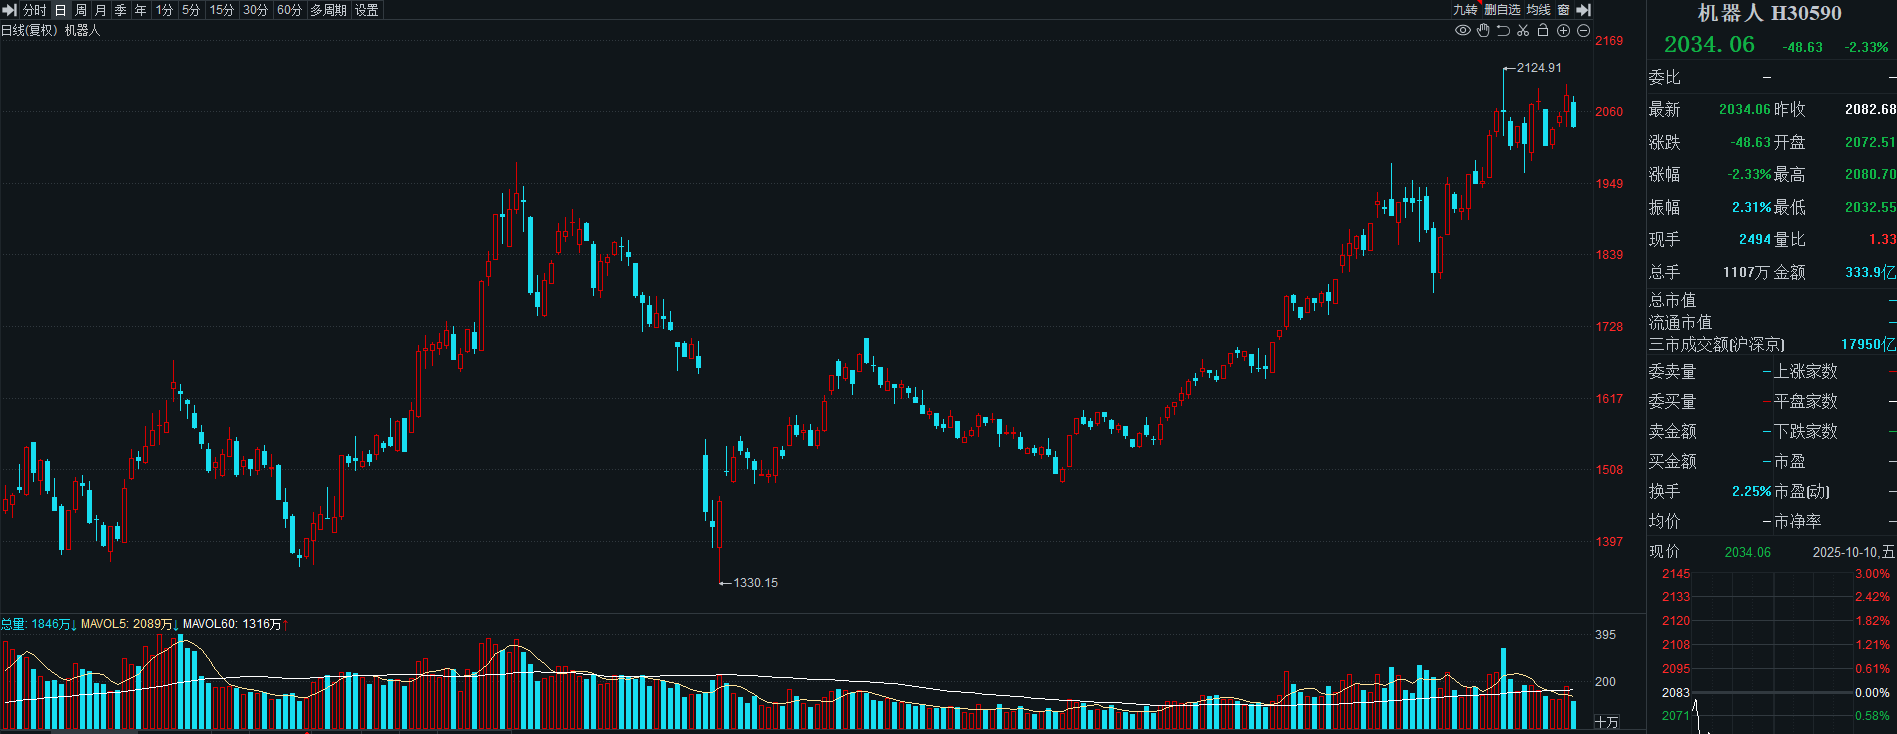Click the 最高 2080.70 value
Viewport: 1897px width, 734px height.
(x=1870, y=174)
